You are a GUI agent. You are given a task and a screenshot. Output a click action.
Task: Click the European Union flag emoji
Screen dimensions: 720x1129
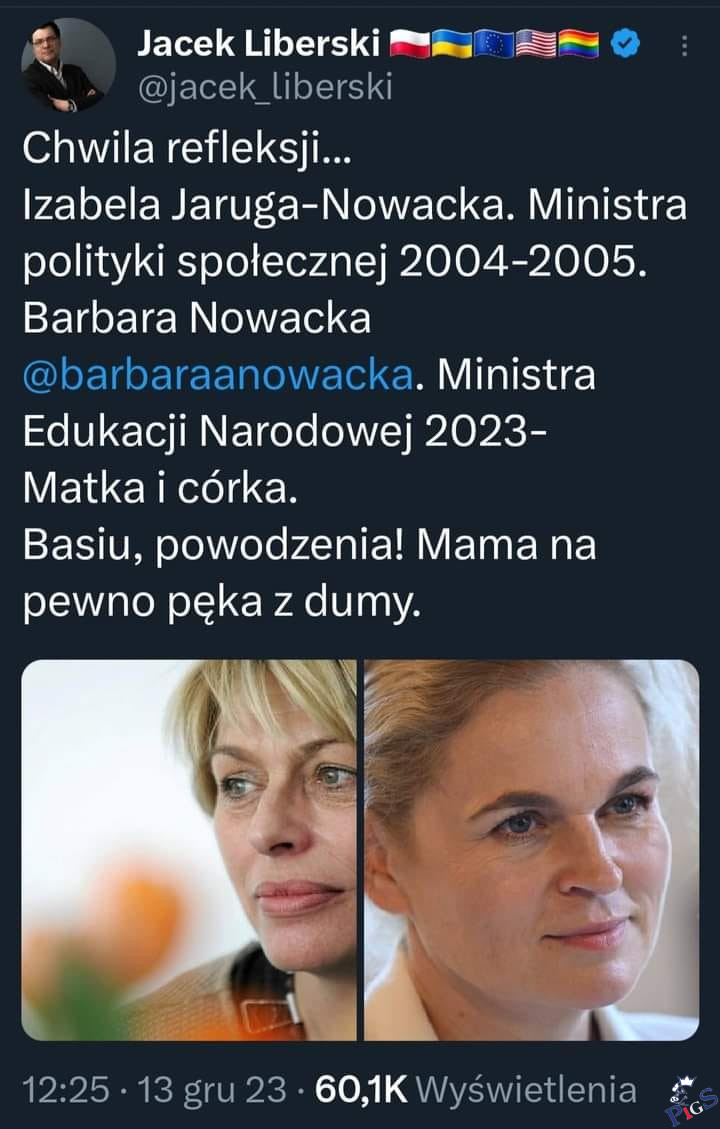coord(494,43)
